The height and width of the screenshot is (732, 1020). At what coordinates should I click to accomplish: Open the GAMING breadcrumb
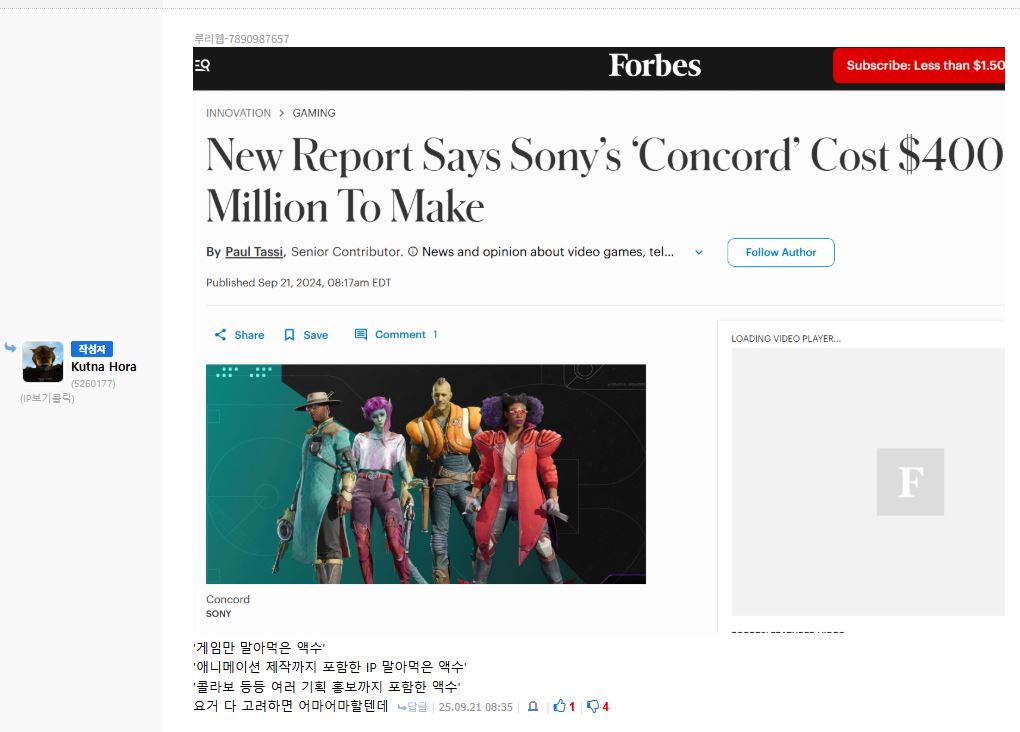(x=314, y=113)
